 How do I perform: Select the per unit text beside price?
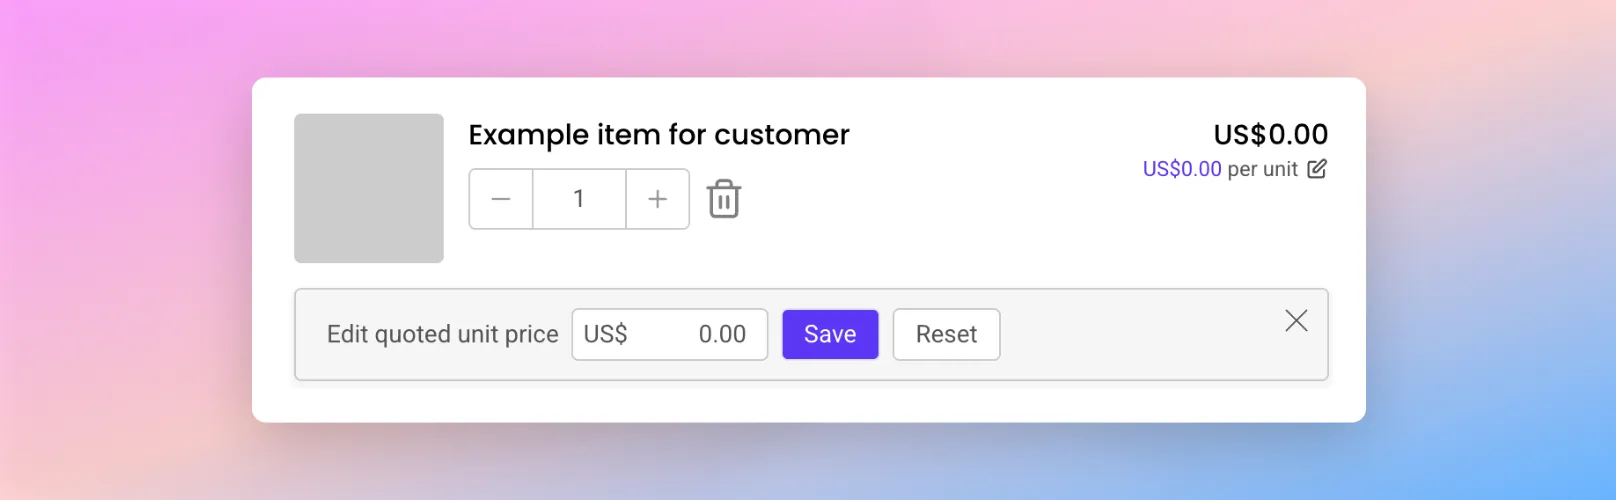(1262, 169)
